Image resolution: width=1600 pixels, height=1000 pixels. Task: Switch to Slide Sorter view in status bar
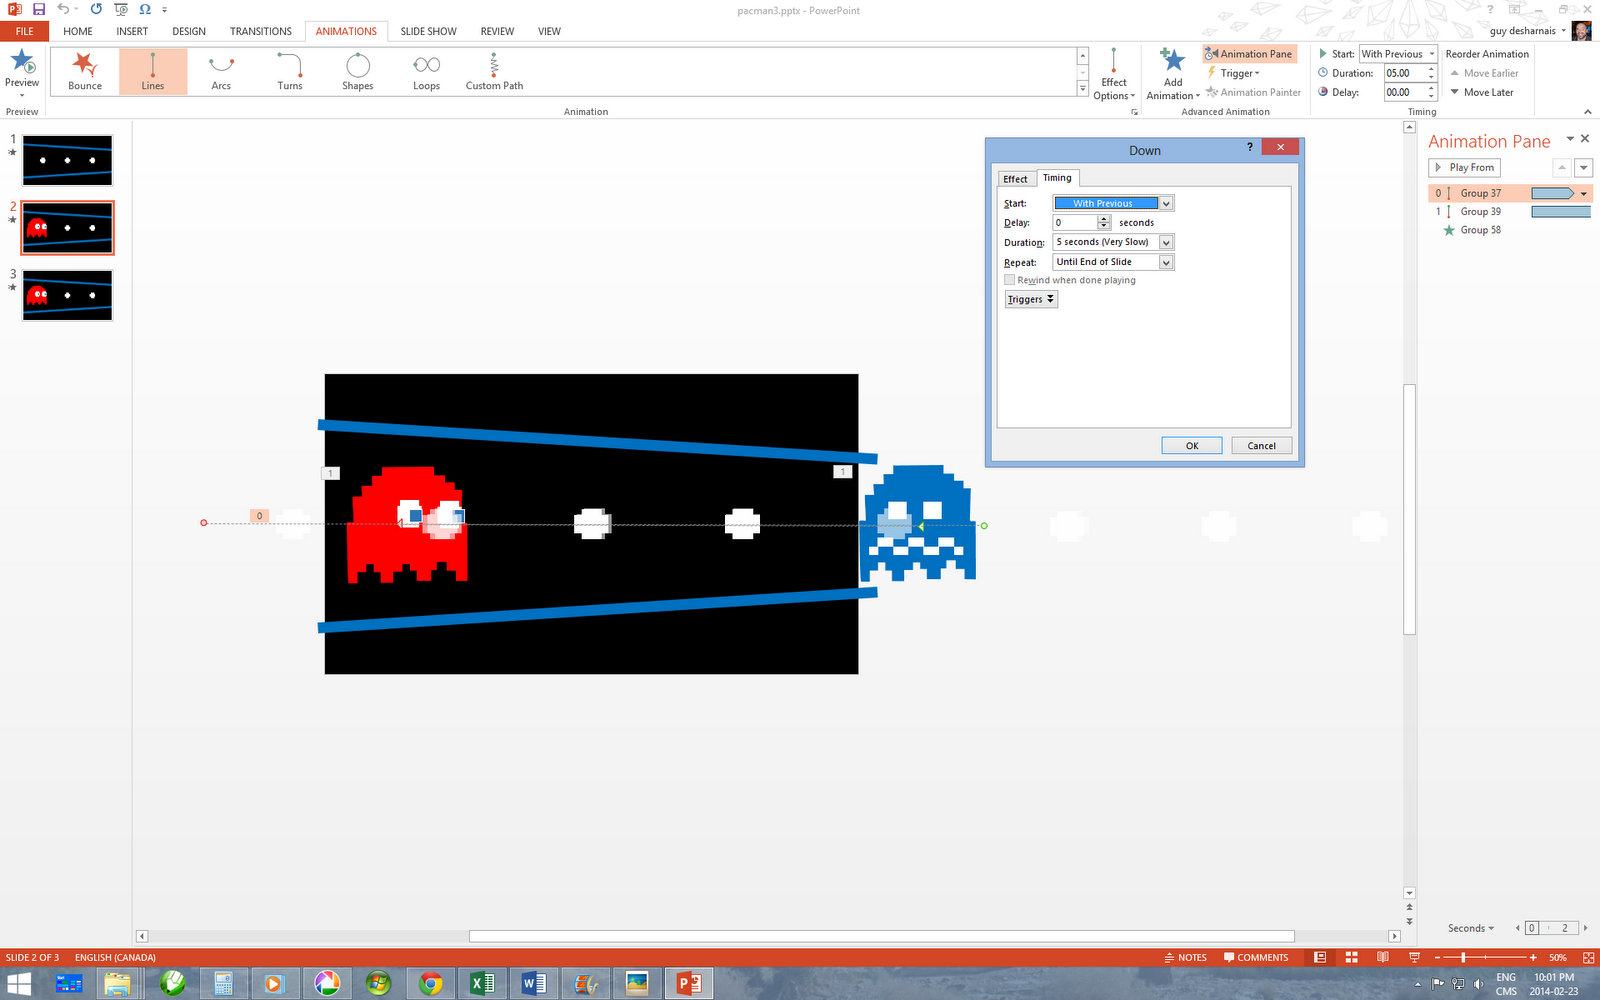pos(1351,957)
